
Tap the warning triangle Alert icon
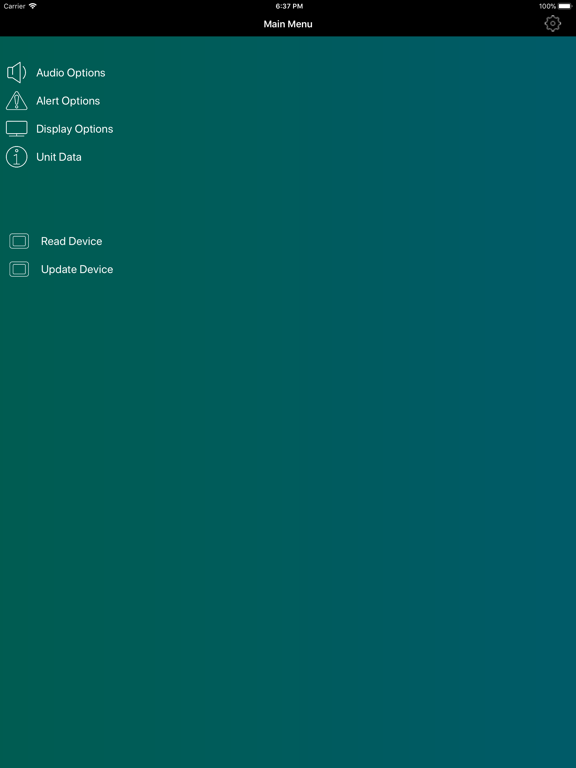[x=17, y=100]
